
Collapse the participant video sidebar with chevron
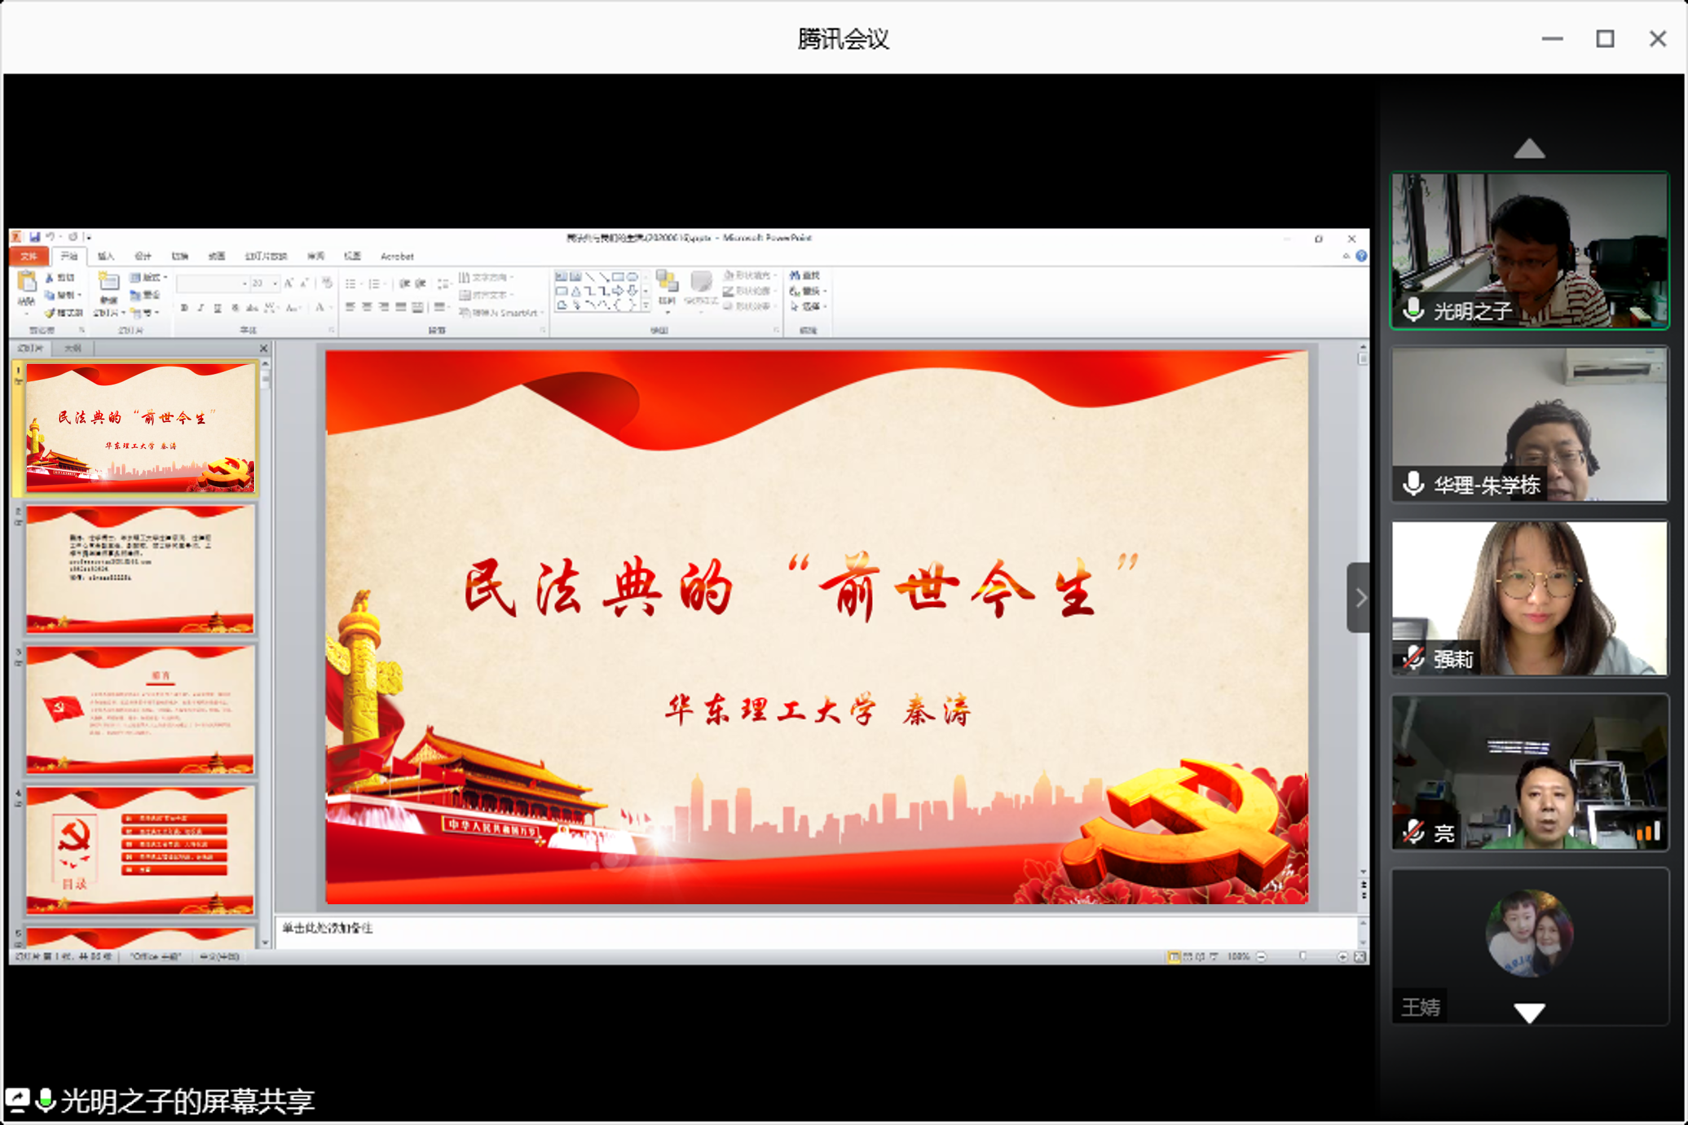[x=1360, y=598]
